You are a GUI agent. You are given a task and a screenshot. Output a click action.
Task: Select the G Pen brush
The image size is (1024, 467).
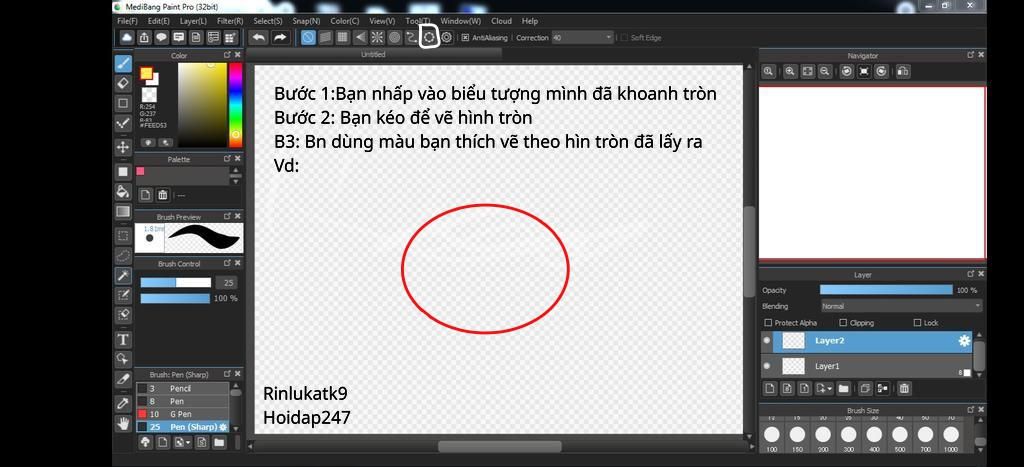(x=182, y=414)
